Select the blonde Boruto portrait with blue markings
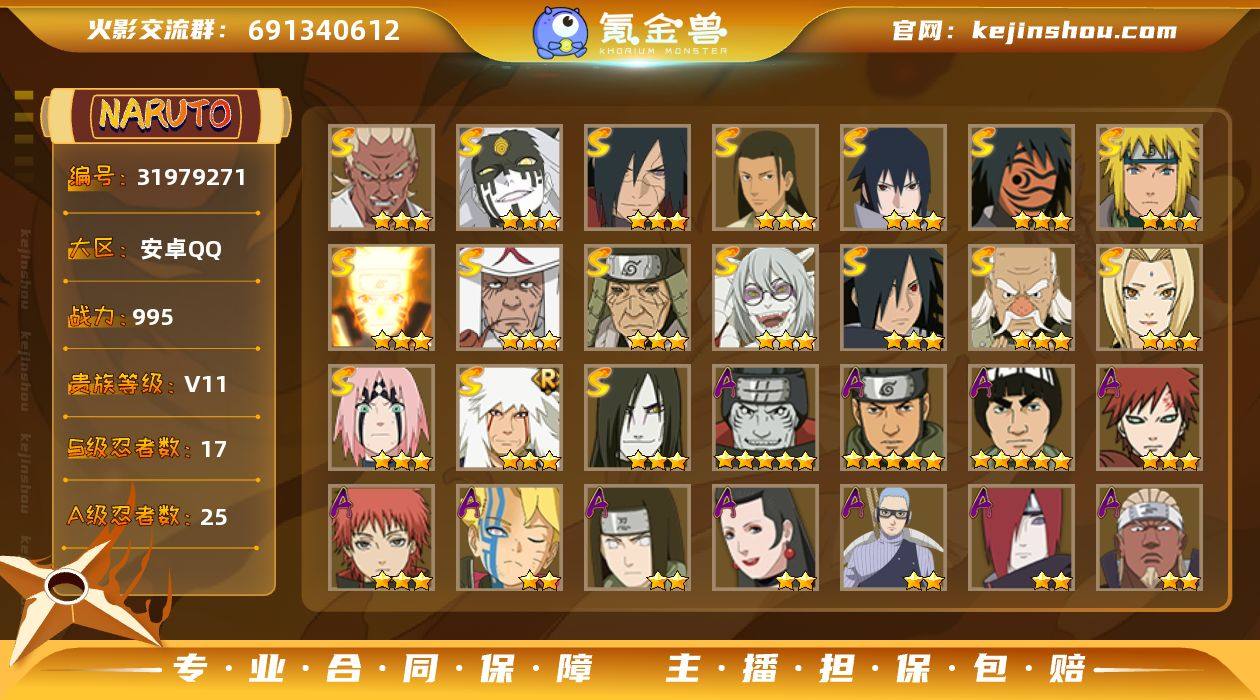This screenshot has height=700, width=1260. coord(509,538)
